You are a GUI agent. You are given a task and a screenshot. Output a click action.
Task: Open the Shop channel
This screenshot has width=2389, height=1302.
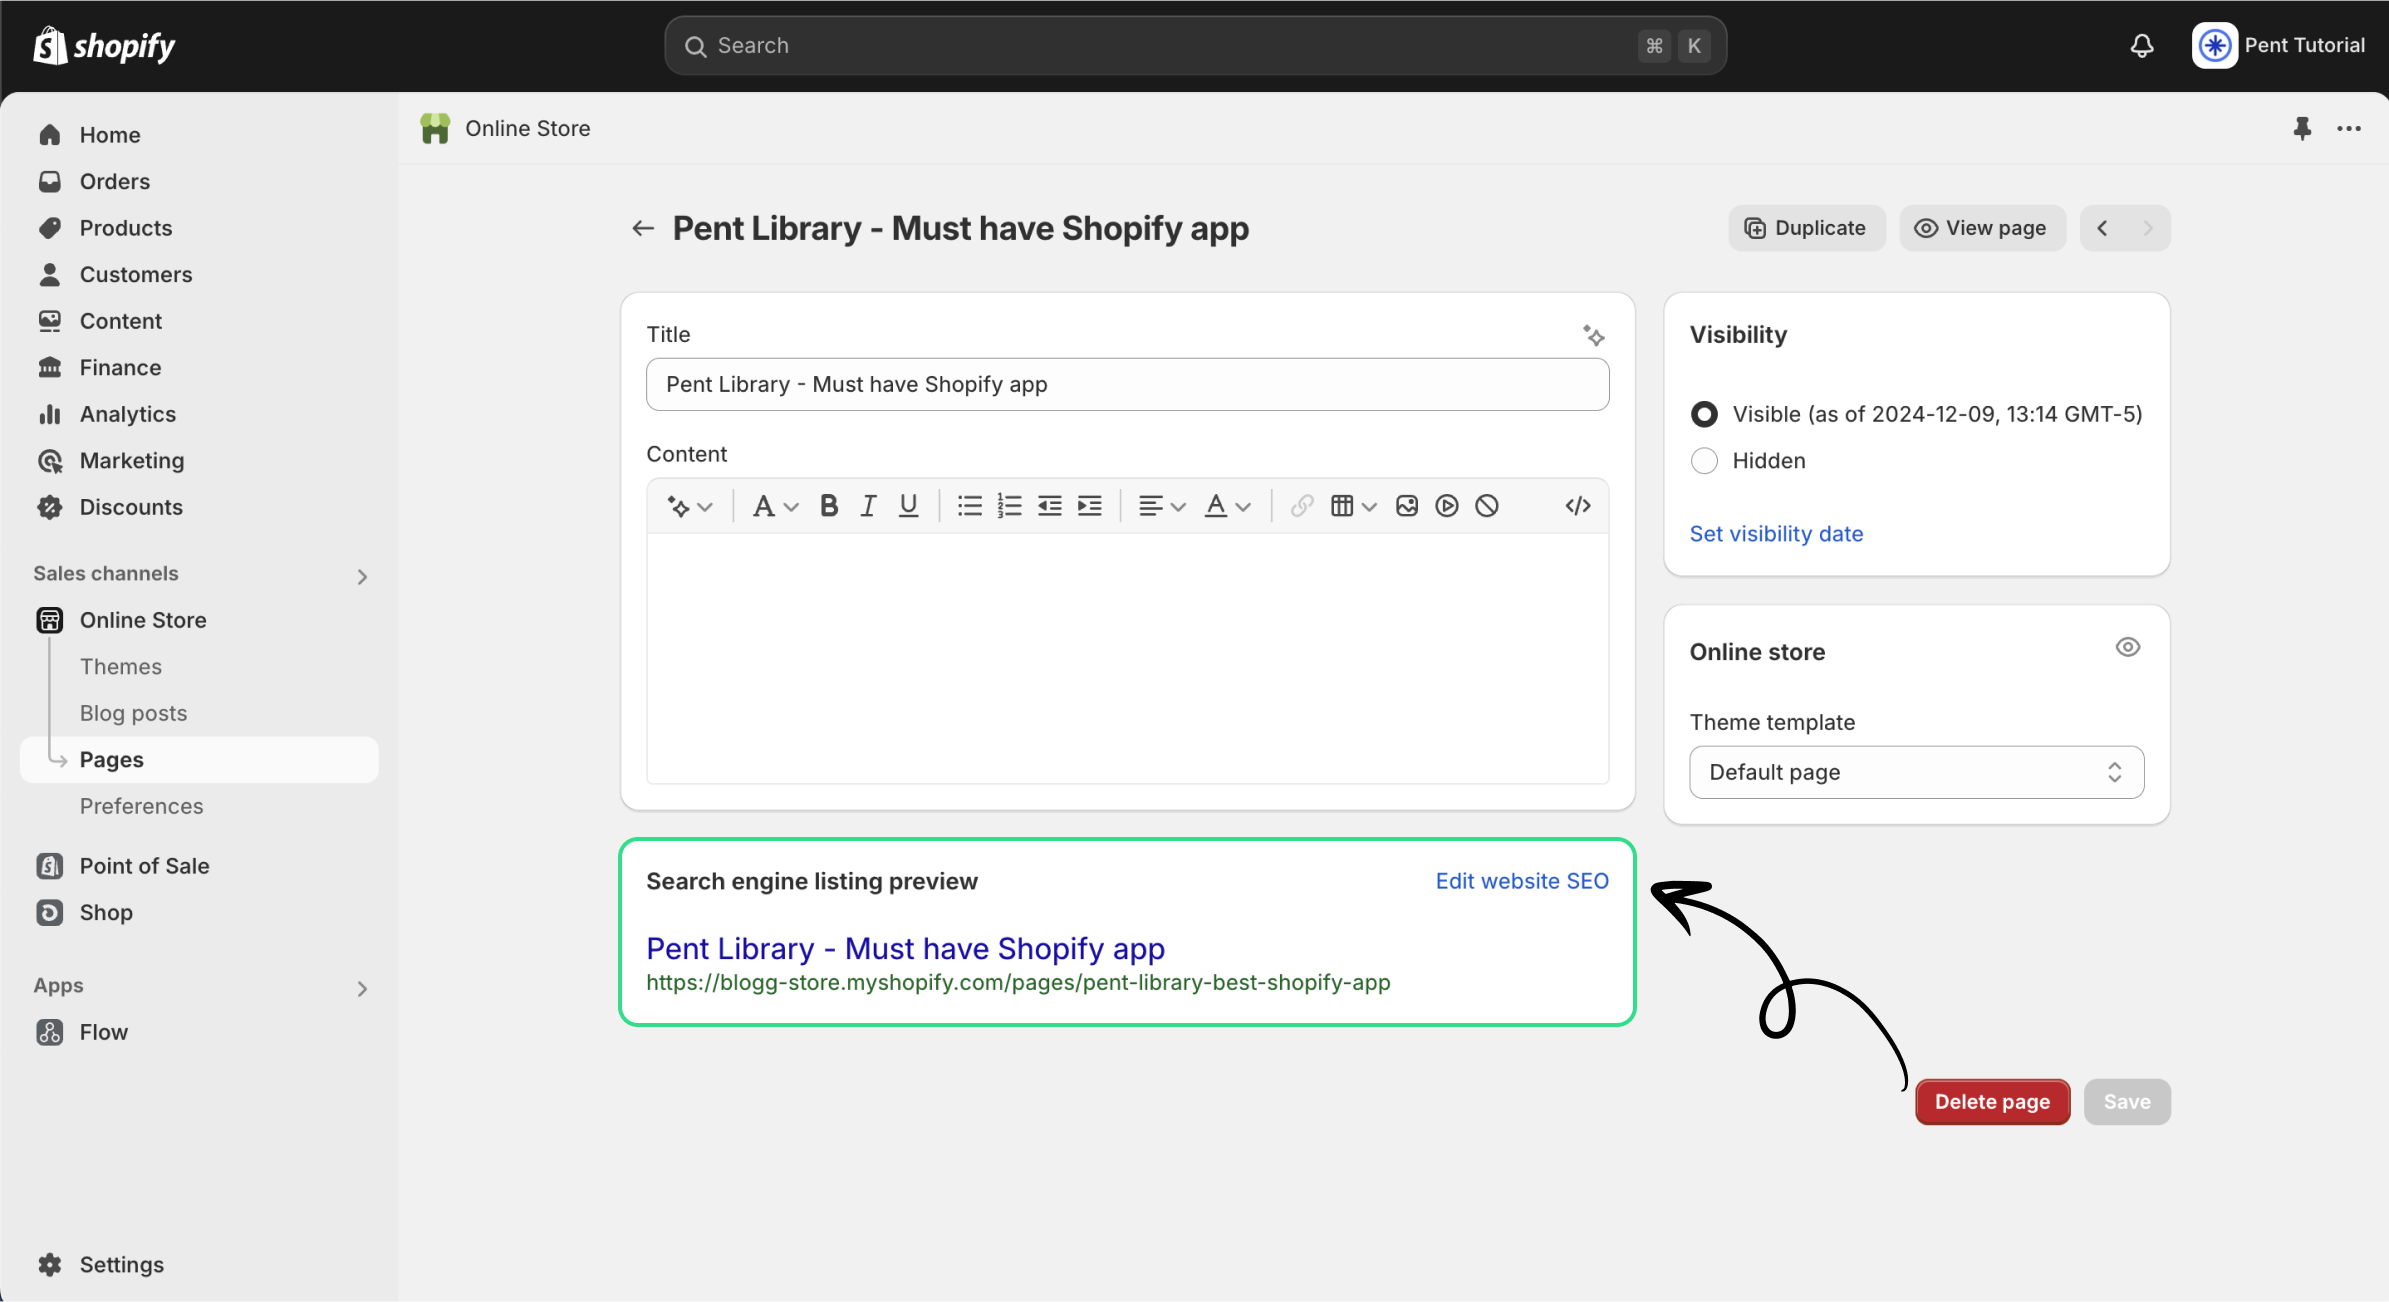pos(200,913)
